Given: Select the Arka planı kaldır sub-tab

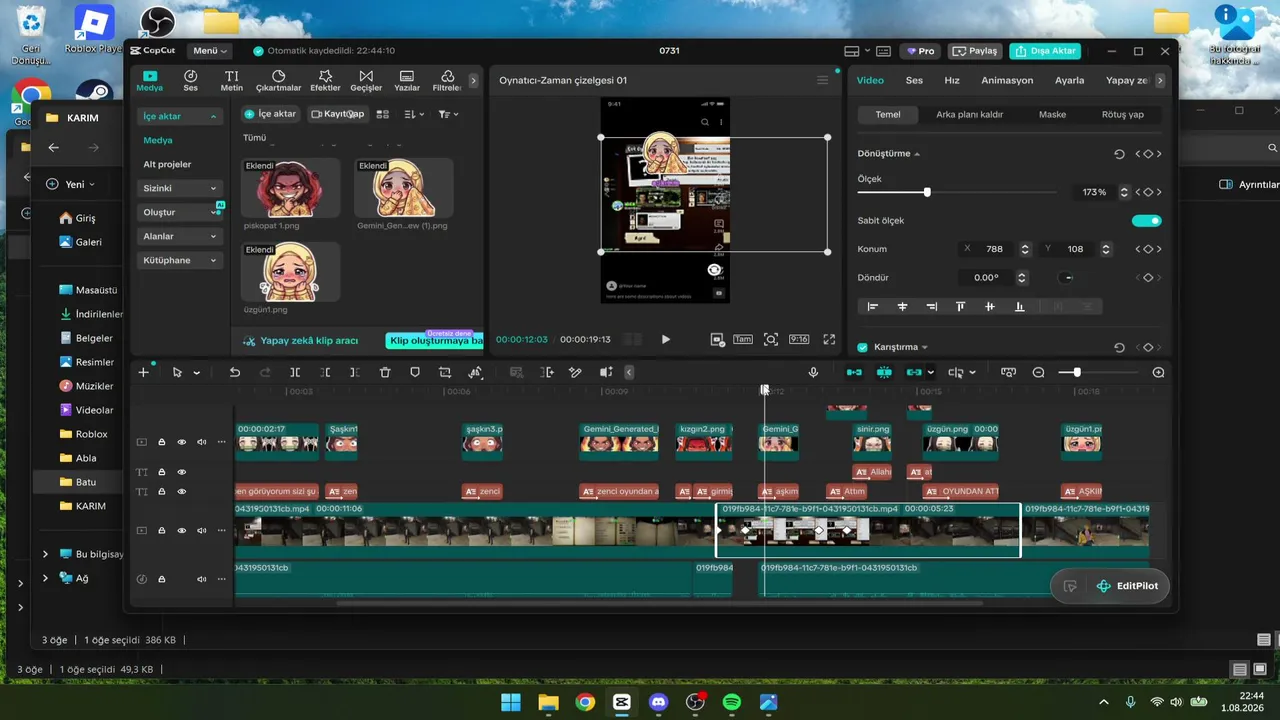Looking at the screenshot, I should [x=969, y=114].
